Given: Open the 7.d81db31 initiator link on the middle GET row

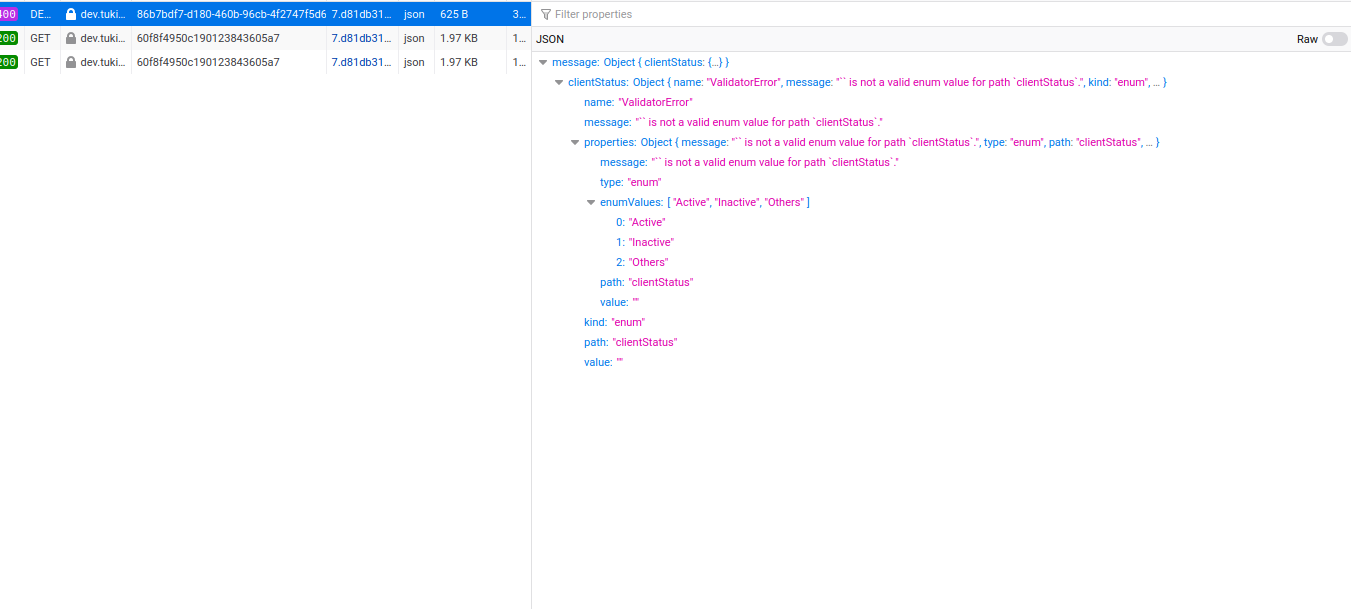Looking at the screenshot, I should tap(361, 38).
